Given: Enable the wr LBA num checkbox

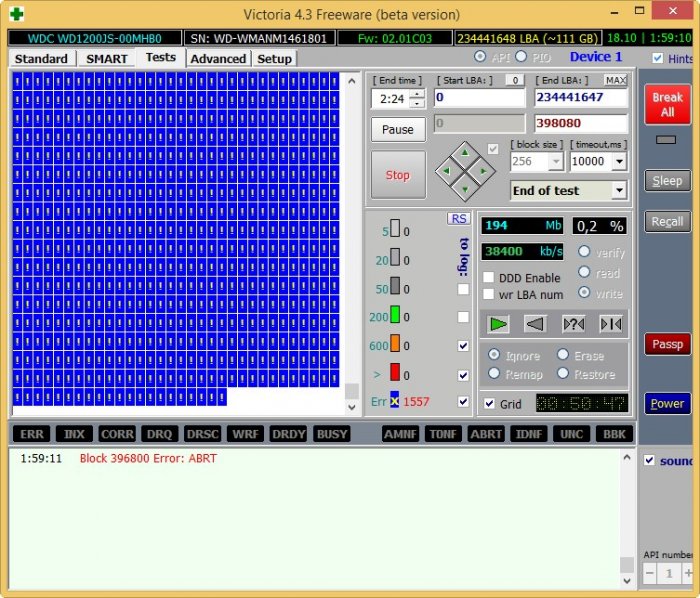Looking at the screenshot, I should click(x=488, y=295).
